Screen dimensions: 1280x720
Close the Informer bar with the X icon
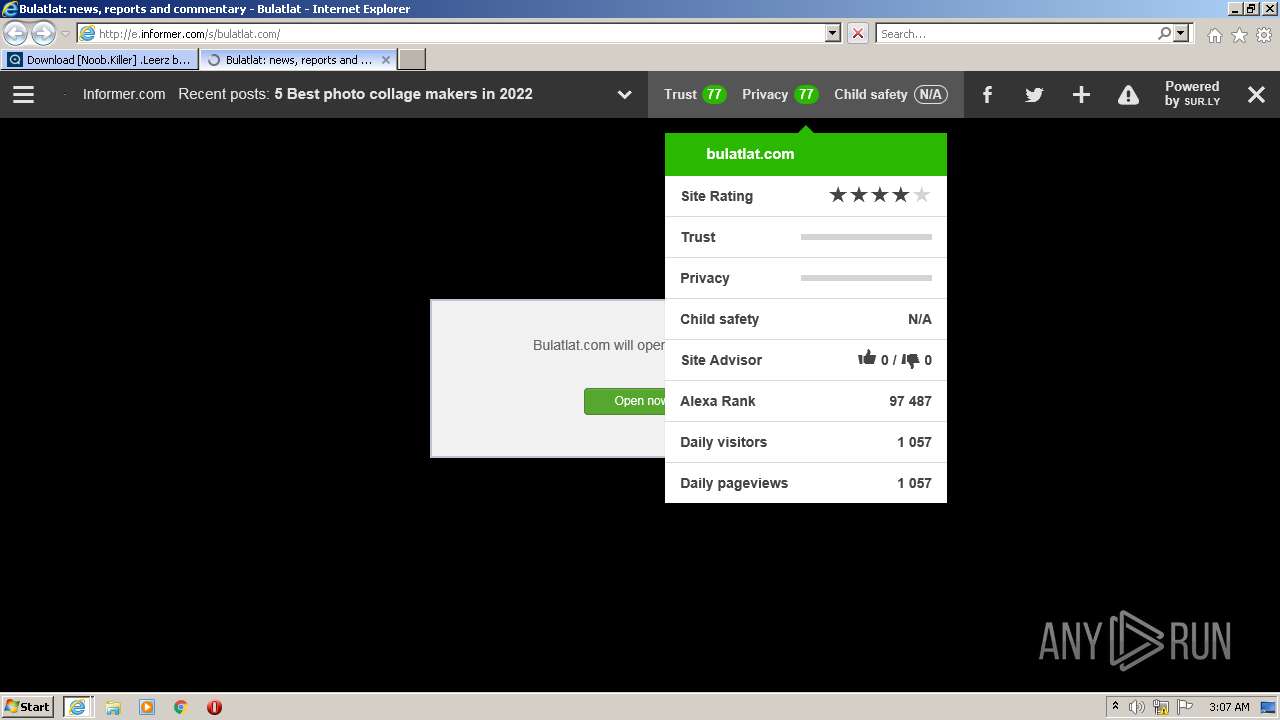pos(1256,94)
